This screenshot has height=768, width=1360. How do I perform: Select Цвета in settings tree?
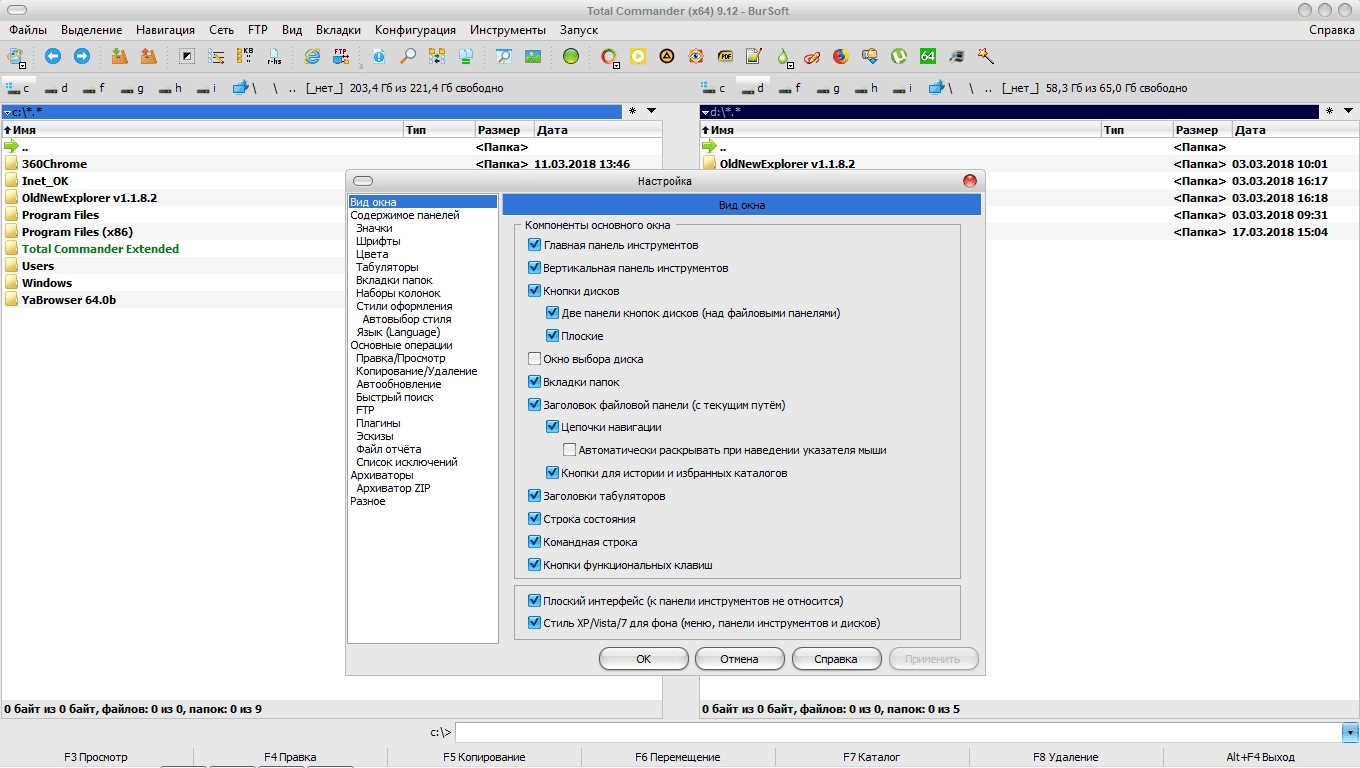tap(372, 254)
